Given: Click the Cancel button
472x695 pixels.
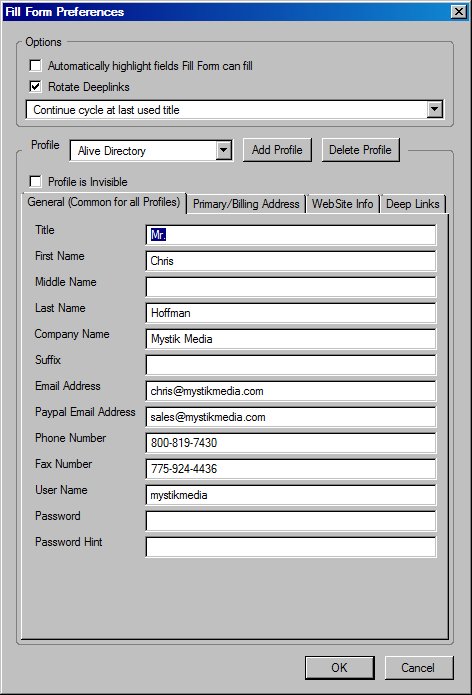Looking at the screenshot, I should (418, 668).
